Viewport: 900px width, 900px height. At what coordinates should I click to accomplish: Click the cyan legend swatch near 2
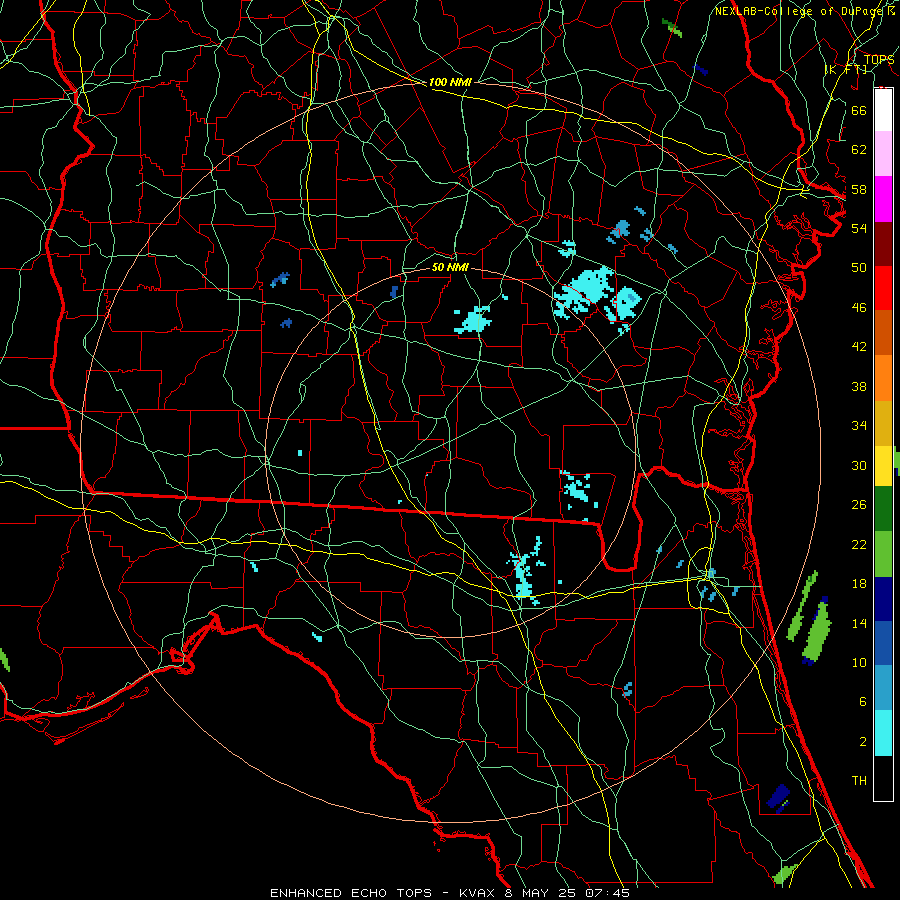coord(883,733)
